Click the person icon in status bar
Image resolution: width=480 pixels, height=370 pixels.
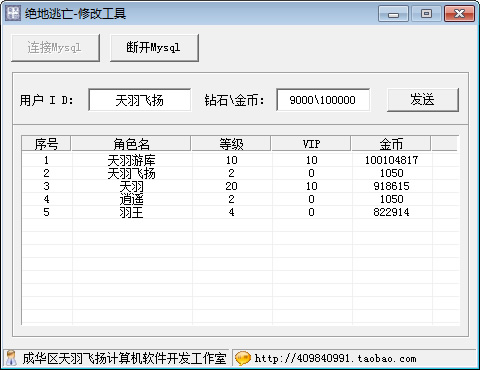12,358
